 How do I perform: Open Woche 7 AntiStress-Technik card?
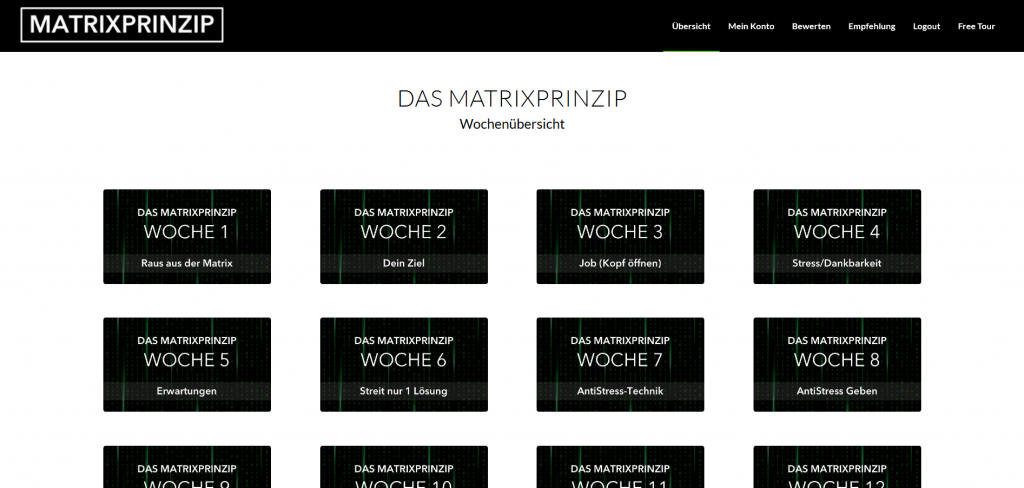click(620, 365)
